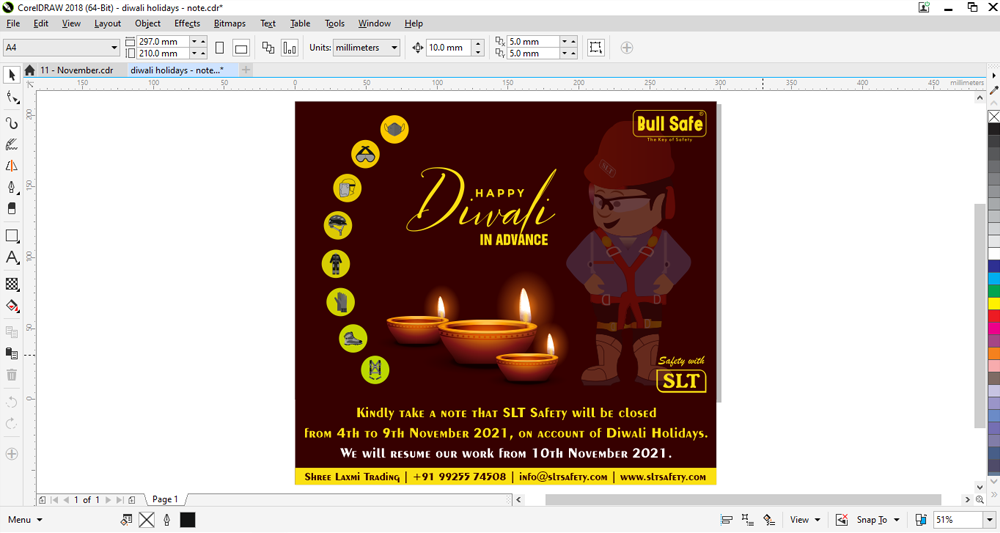Viewport: 1000px width, 533px height.
Task: Click the sign-in account icon in title bar
Action: click(923, 7)
